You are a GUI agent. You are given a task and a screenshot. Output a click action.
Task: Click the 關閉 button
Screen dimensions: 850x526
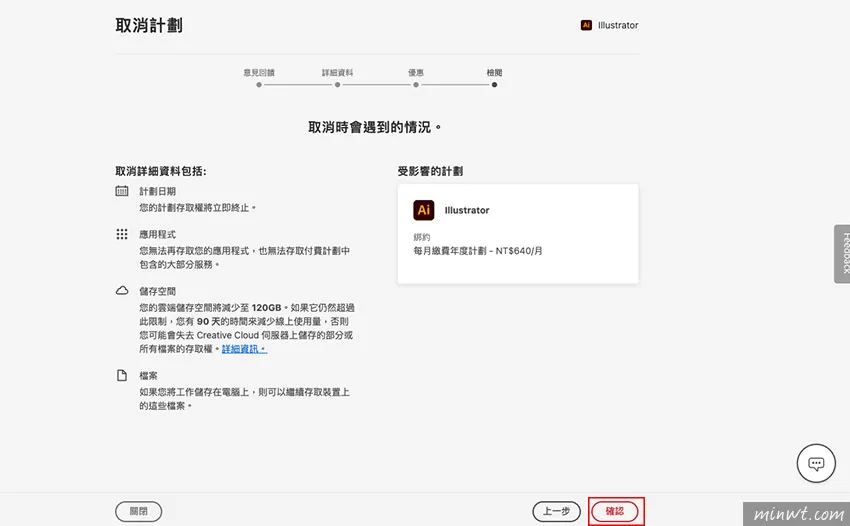point(139,511)
